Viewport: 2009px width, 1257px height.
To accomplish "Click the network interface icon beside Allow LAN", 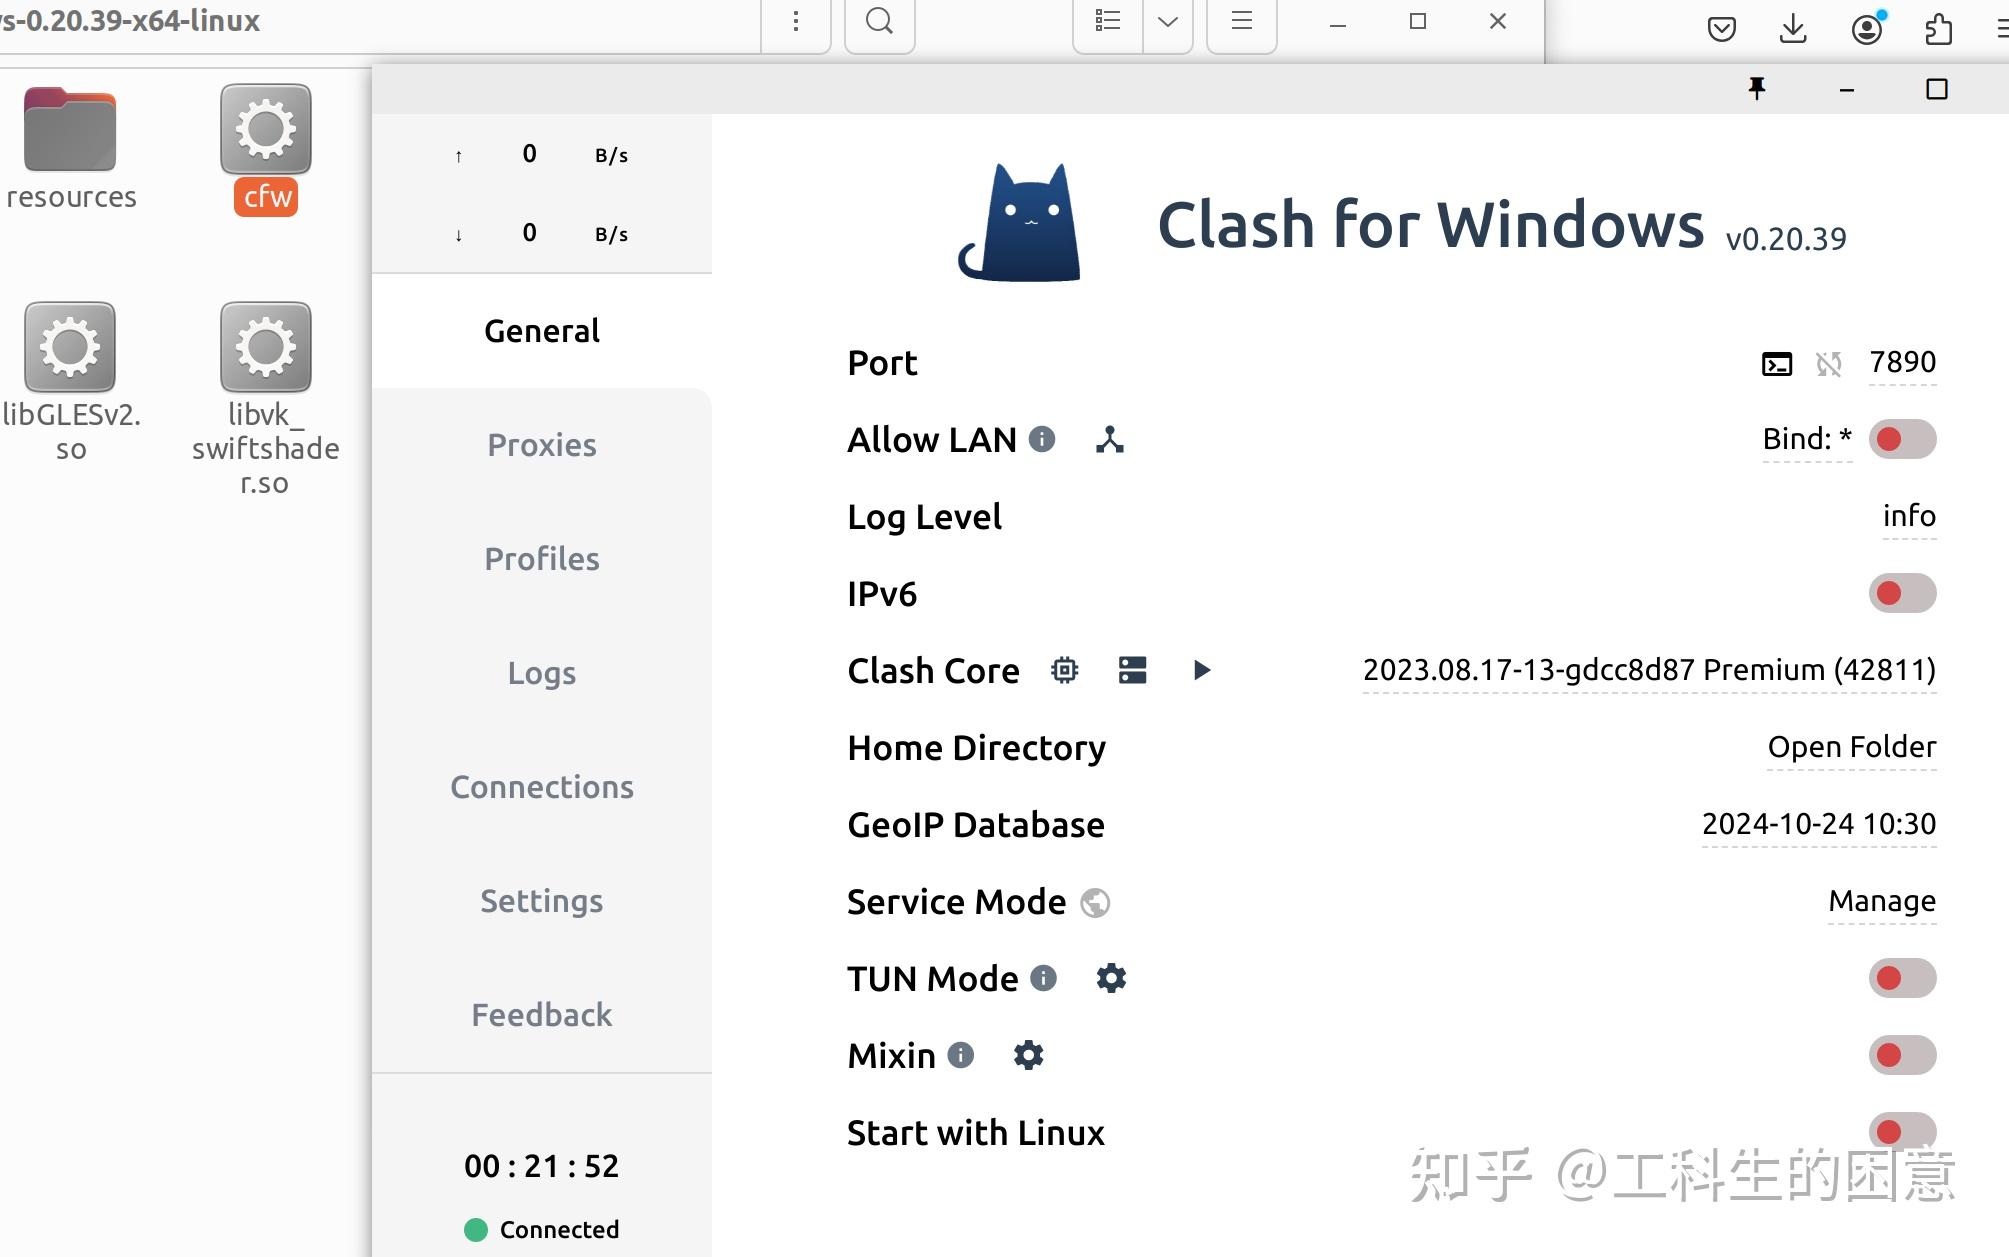I will (1111, 439).
